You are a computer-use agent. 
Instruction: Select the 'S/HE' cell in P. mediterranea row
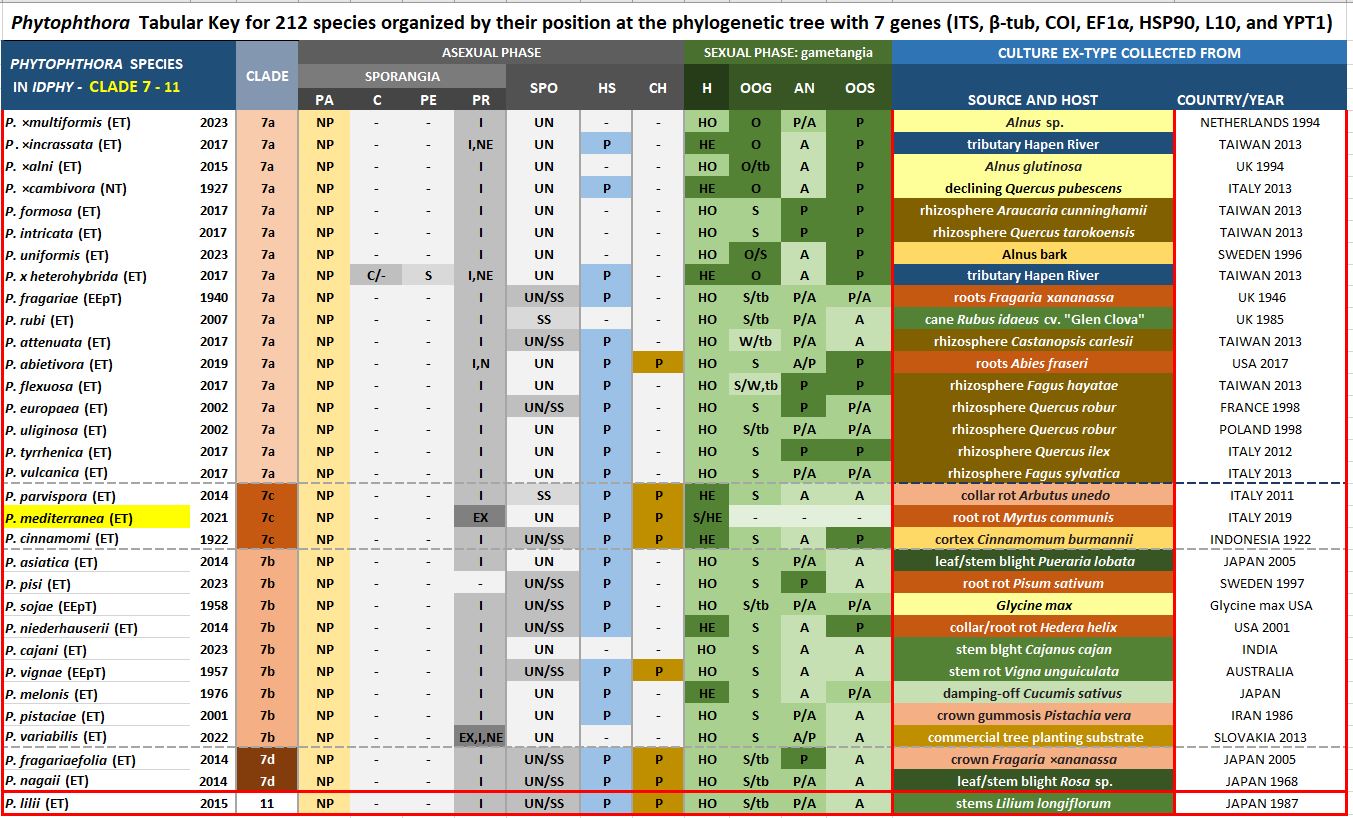point(707,518)
